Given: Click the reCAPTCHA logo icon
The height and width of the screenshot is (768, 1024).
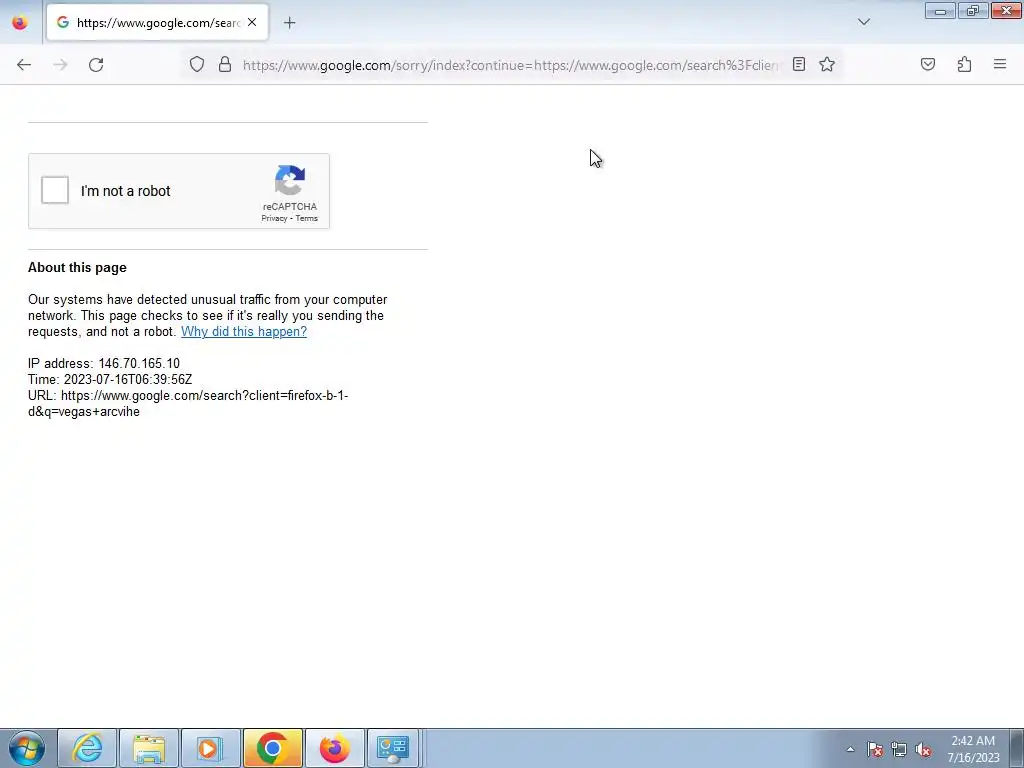Looking at the screenshot, I should pos(290,180).
